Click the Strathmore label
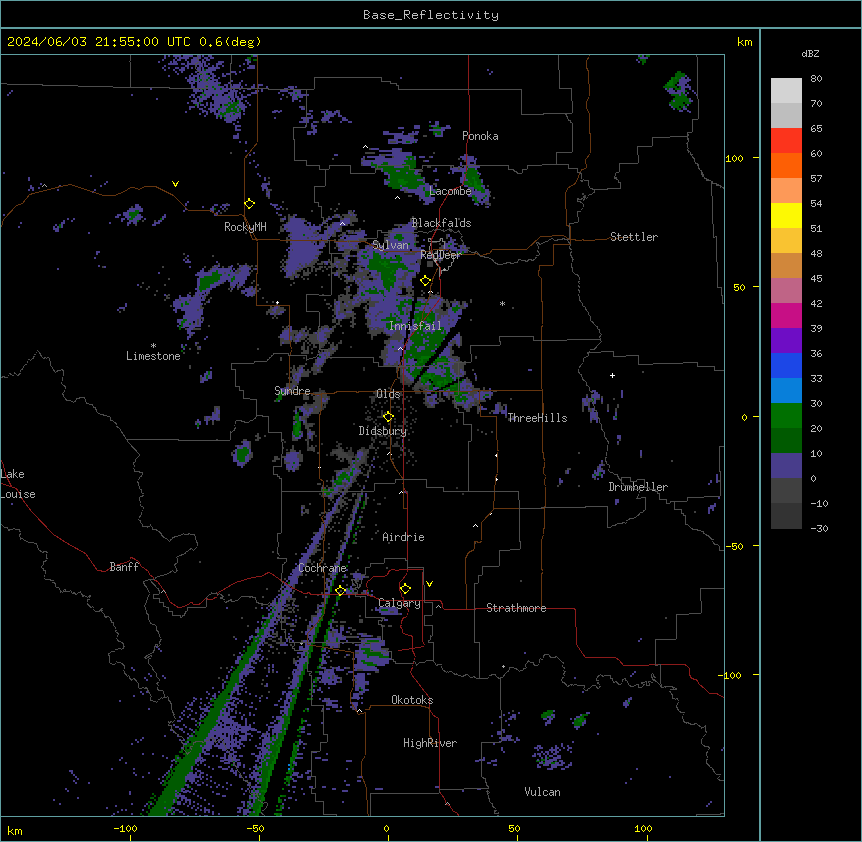This screenshot has height=842, width=862. coord(516,608)
